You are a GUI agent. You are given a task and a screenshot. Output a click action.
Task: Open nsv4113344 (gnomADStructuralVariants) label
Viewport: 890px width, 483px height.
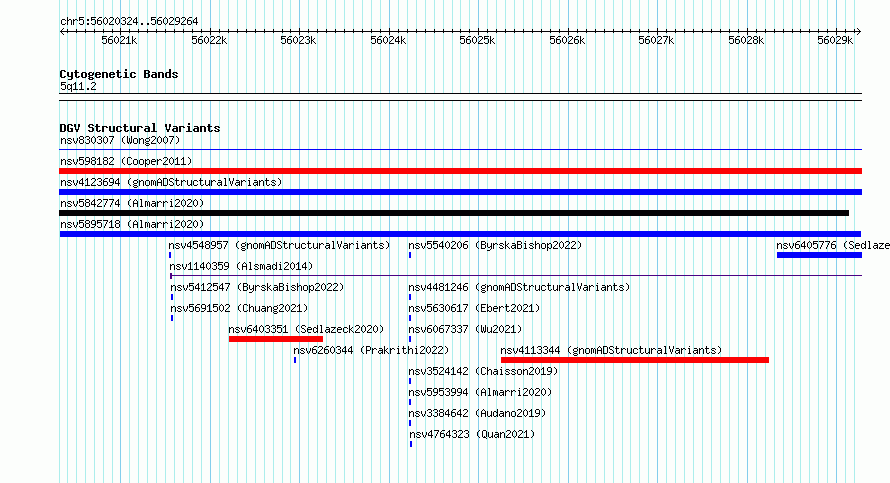(611, 350)
